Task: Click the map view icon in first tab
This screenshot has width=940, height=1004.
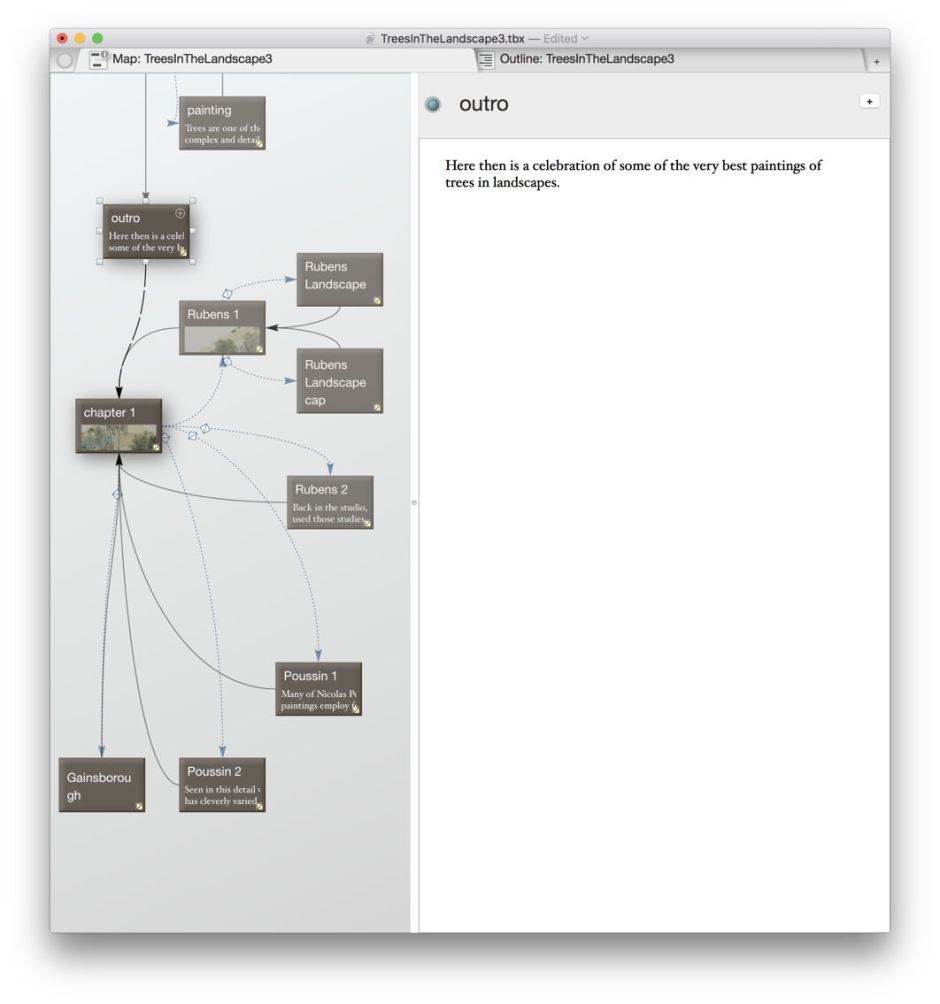Action: pos(99,60)
